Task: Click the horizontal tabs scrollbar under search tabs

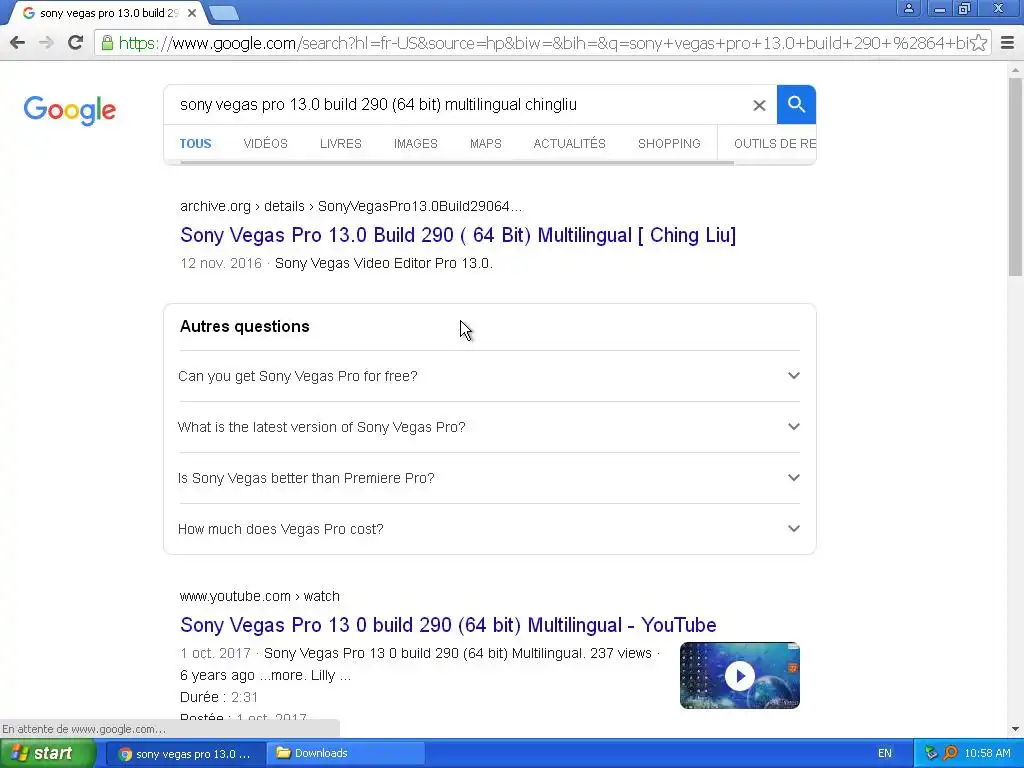Action: pyautogui.click(x=457, y=162)
